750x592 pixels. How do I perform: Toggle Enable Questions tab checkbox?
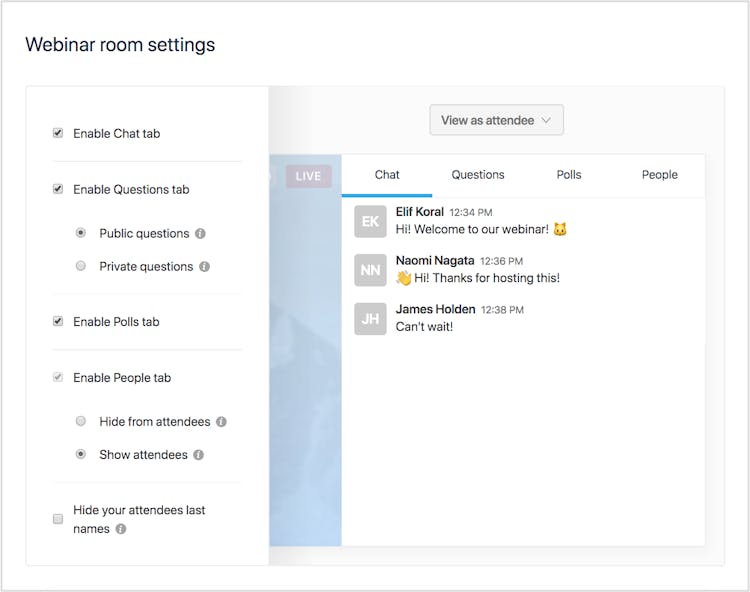click(58, 189)
